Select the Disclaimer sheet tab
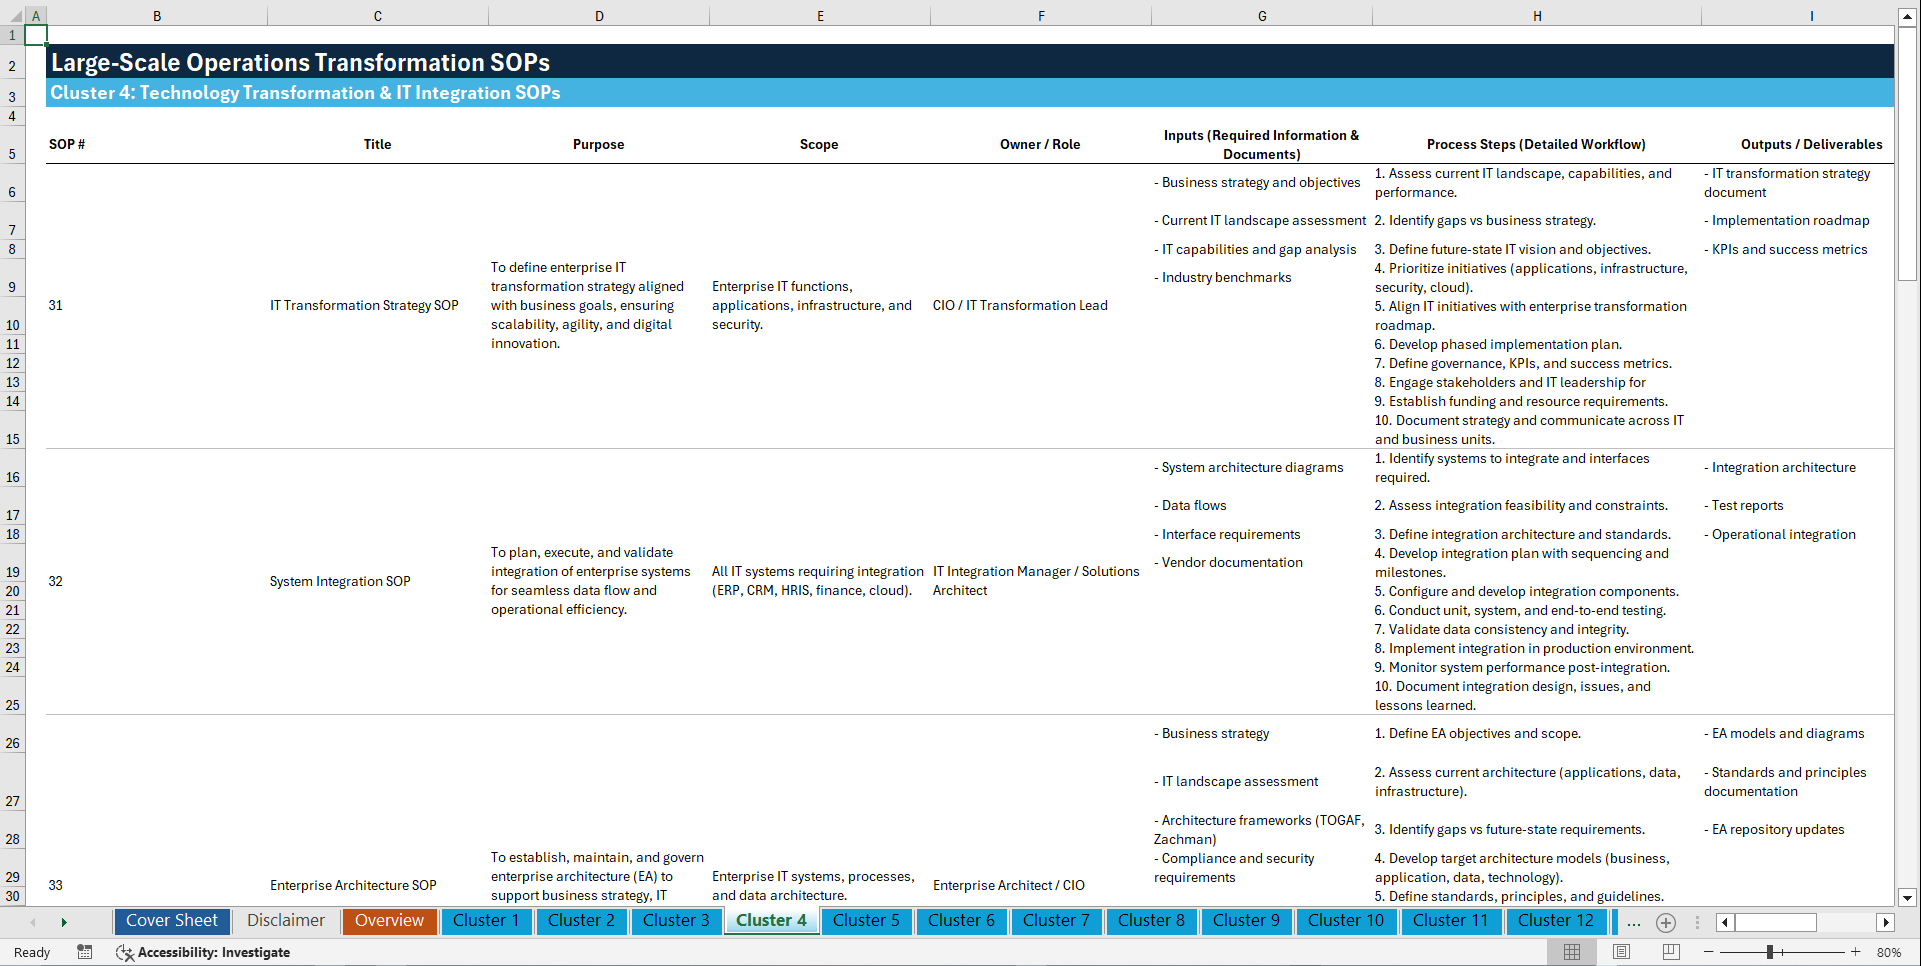The width and height of the screenshot is (1921, 966). pyautogui.click(x=285, y=921)
